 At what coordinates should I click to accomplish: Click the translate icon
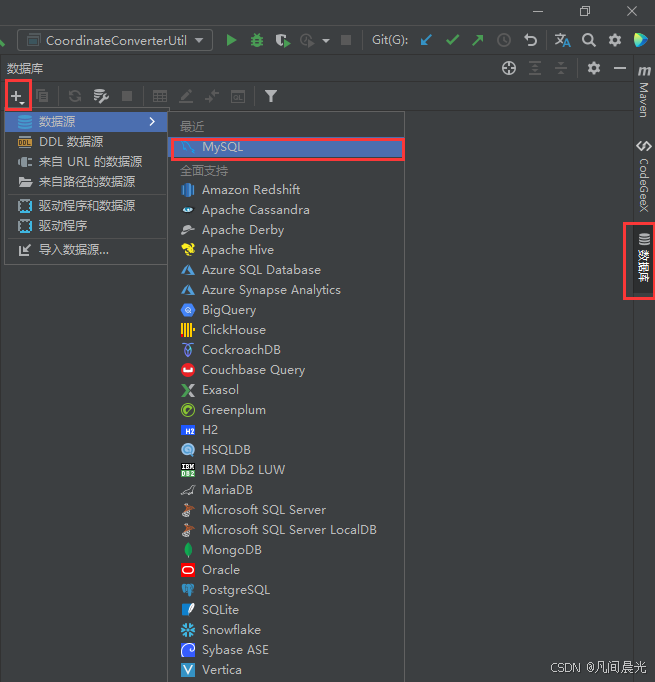point(562,40)
